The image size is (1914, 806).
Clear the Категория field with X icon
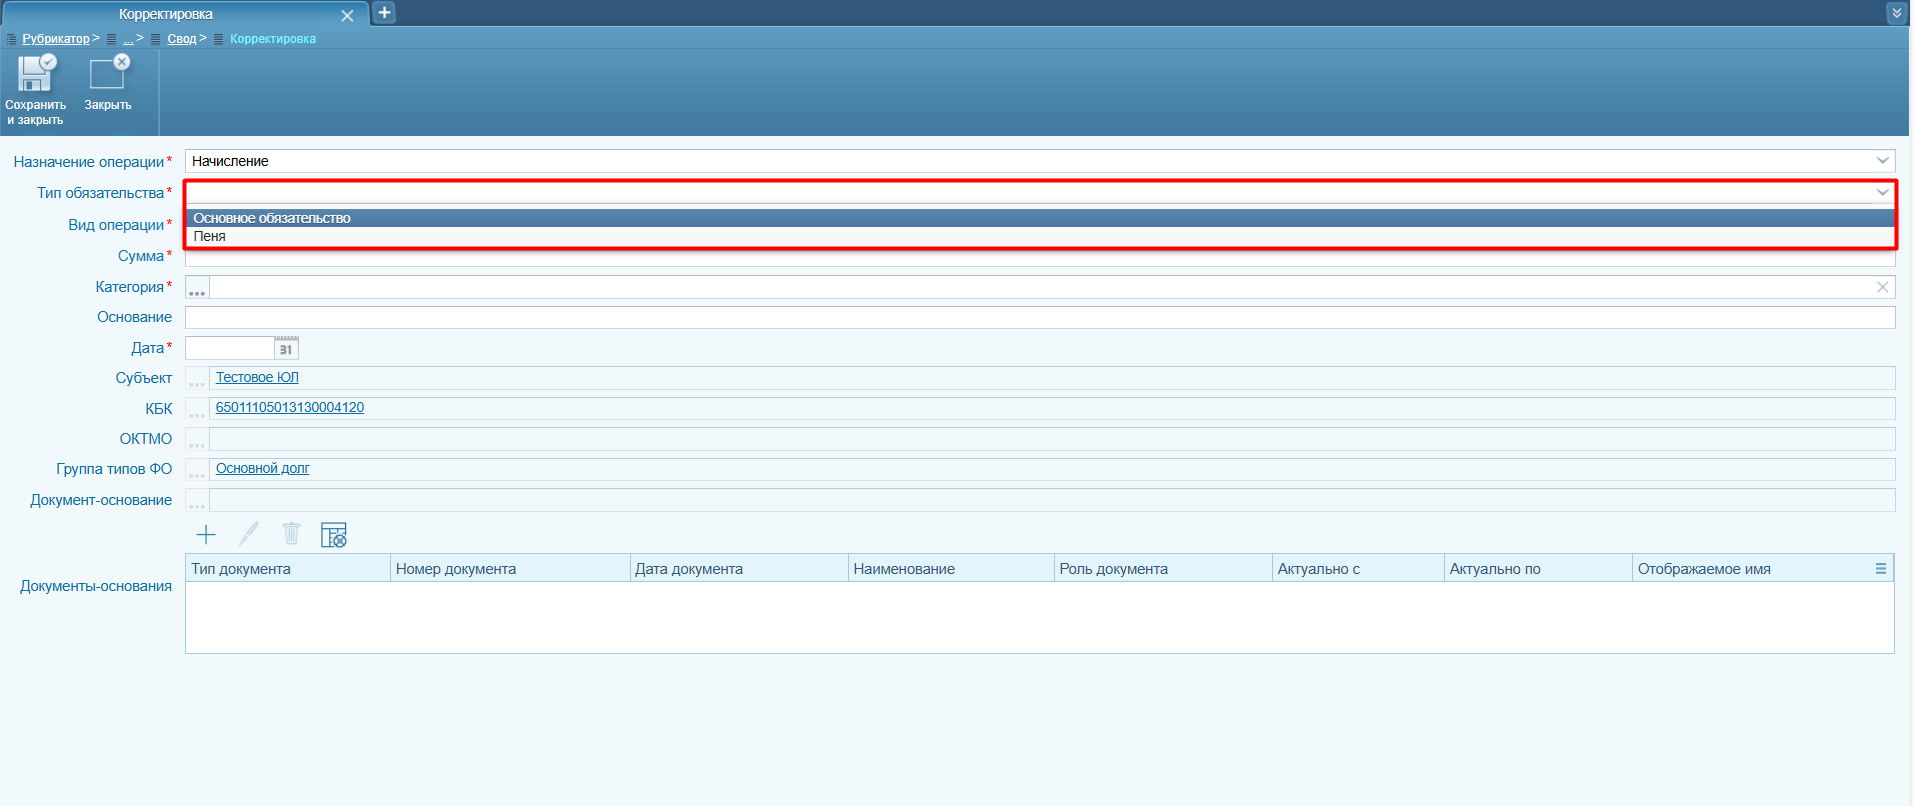pyautogui.click(x=1883, y=287)
